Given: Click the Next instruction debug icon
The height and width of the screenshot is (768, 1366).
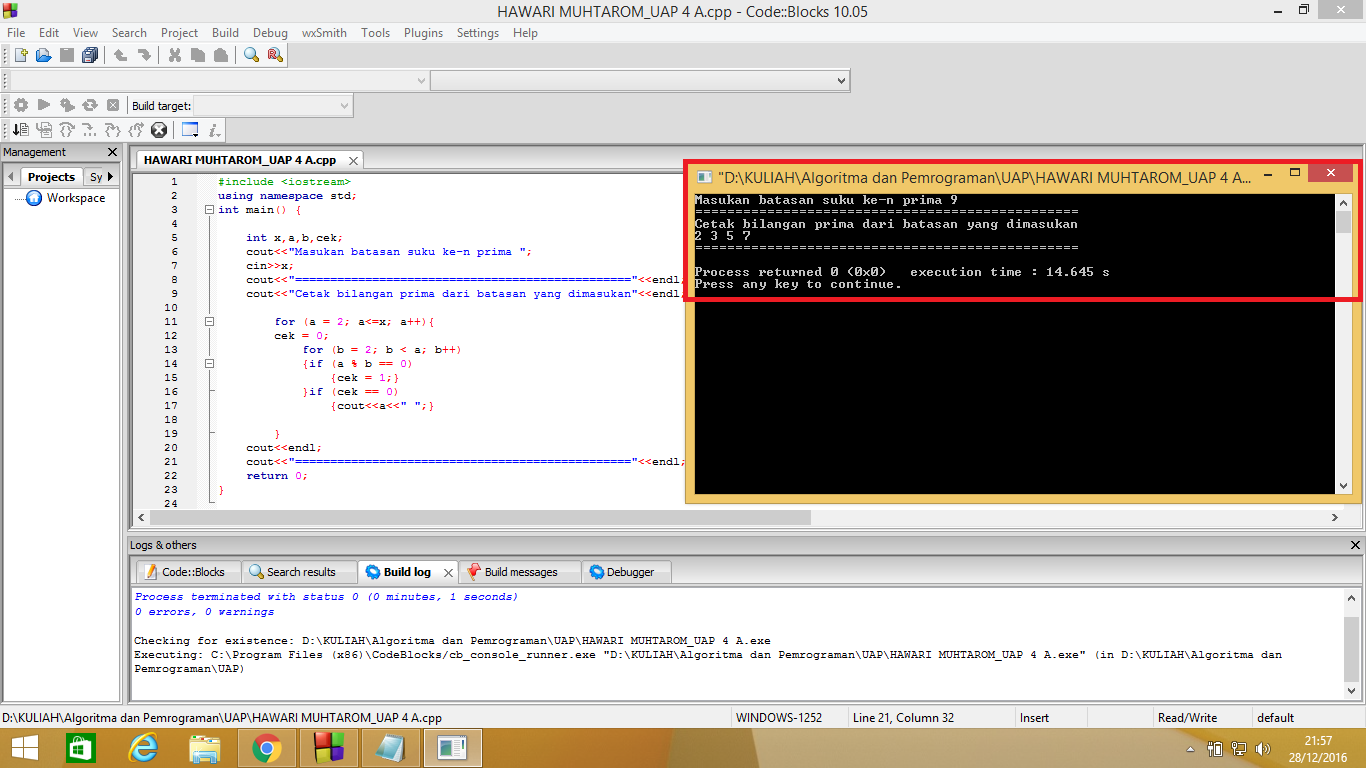Looking at the screenshot, I should pyautogui.click(x=66, y=130).
